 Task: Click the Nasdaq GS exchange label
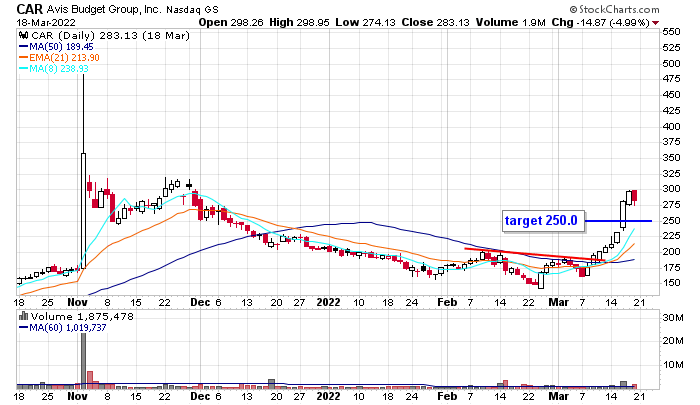pyautogui.click(x=192, y=9)
